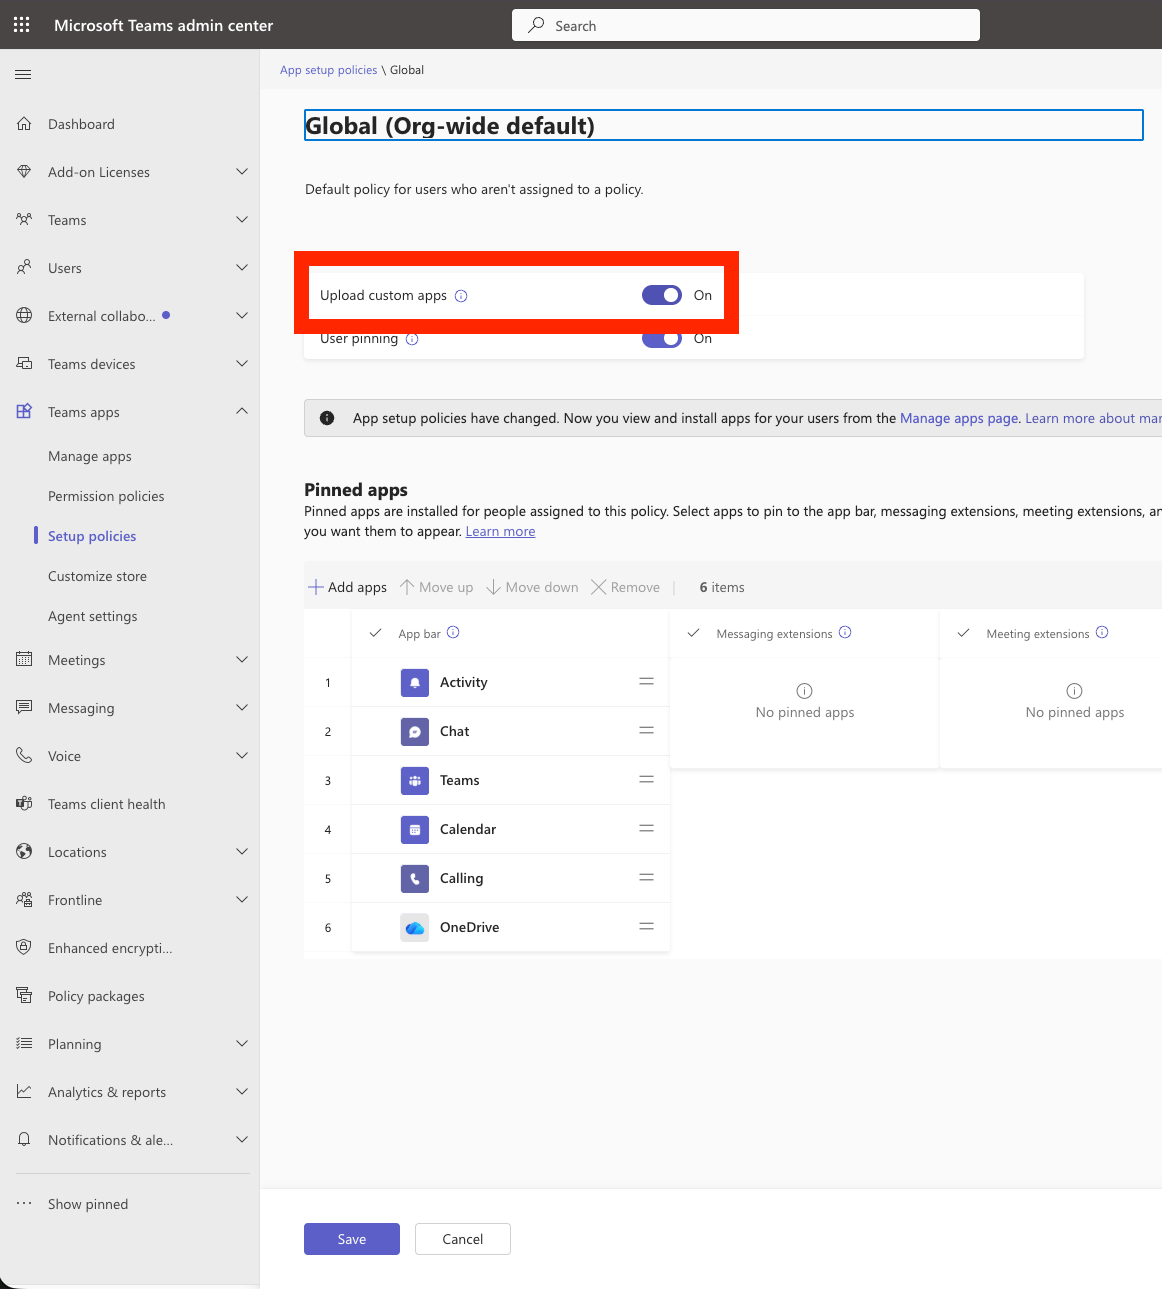Click the Locations globe icon
Viewport: 1162px width, 1289px height.
(24, 852)
